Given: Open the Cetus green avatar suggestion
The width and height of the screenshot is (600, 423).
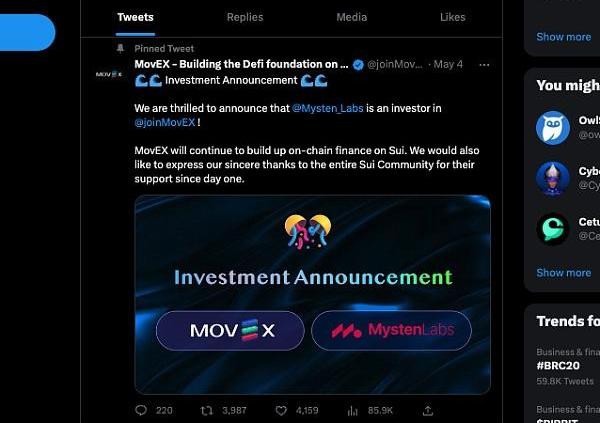Looking at the screenshot, I should tap(553, 229).
